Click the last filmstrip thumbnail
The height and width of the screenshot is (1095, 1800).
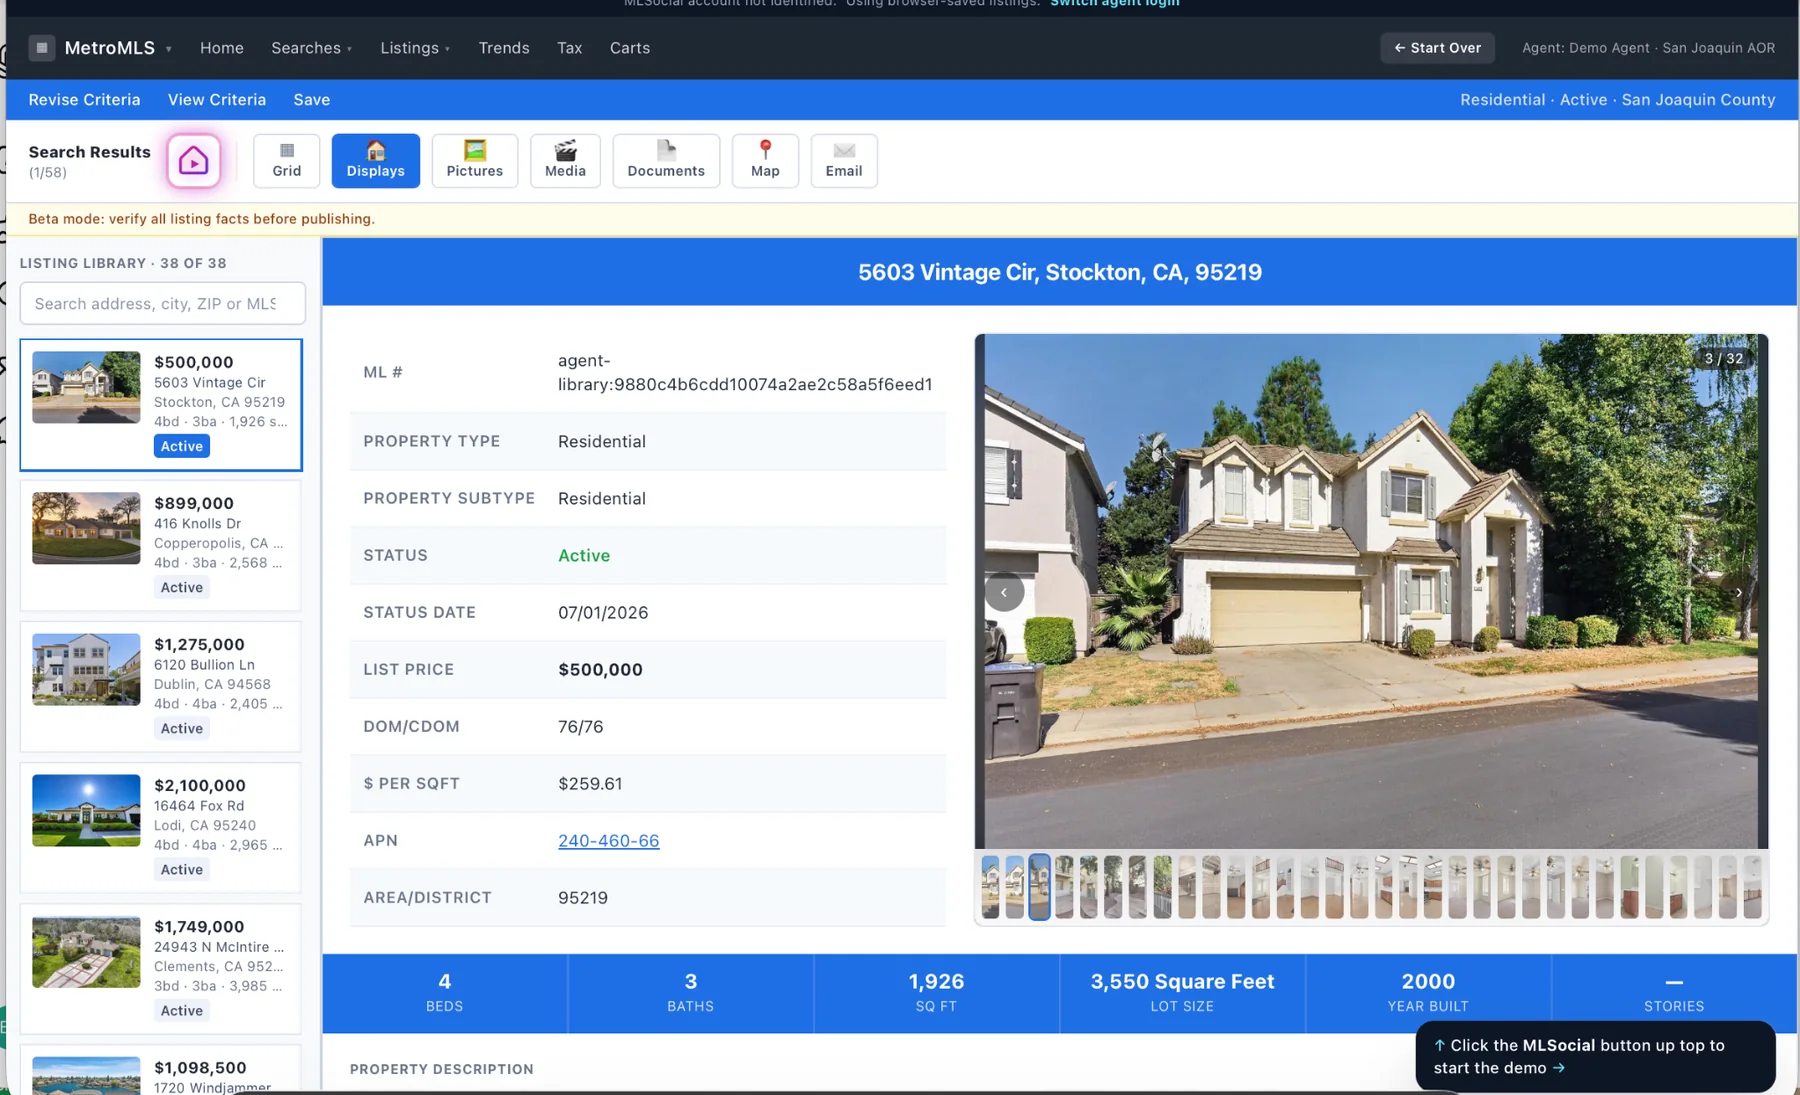1752,887
